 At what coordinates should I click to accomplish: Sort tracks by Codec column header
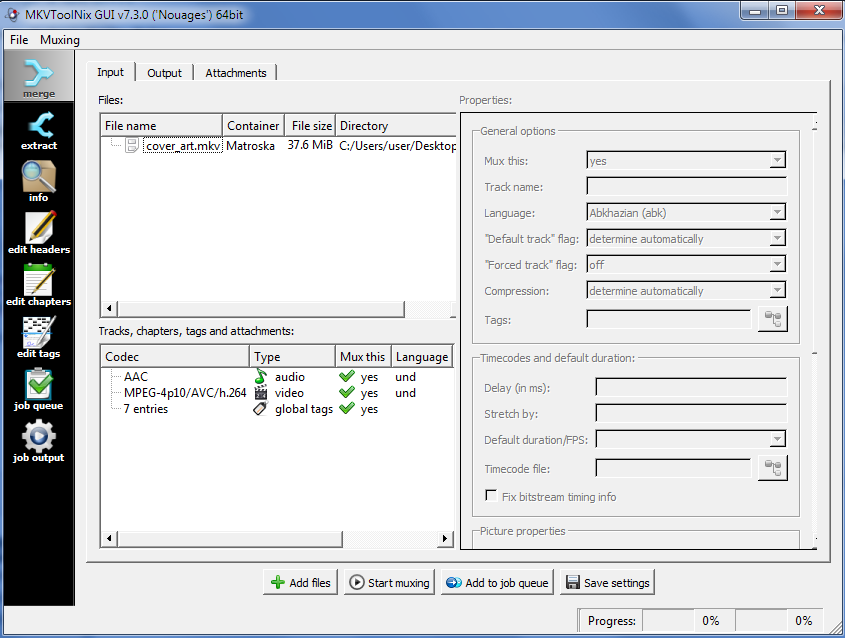[x=175, y=357]
